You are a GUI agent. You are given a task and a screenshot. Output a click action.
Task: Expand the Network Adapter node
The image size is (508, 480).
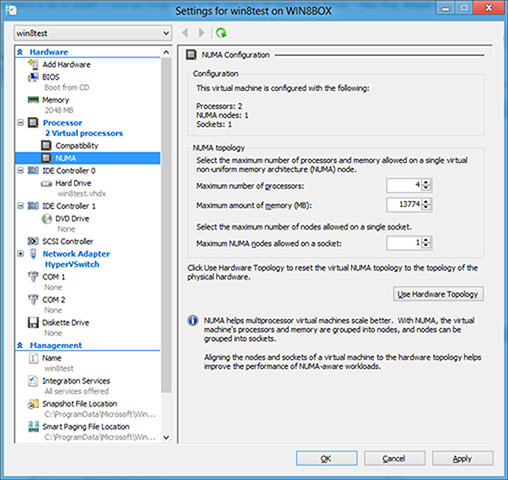(20, 254)
